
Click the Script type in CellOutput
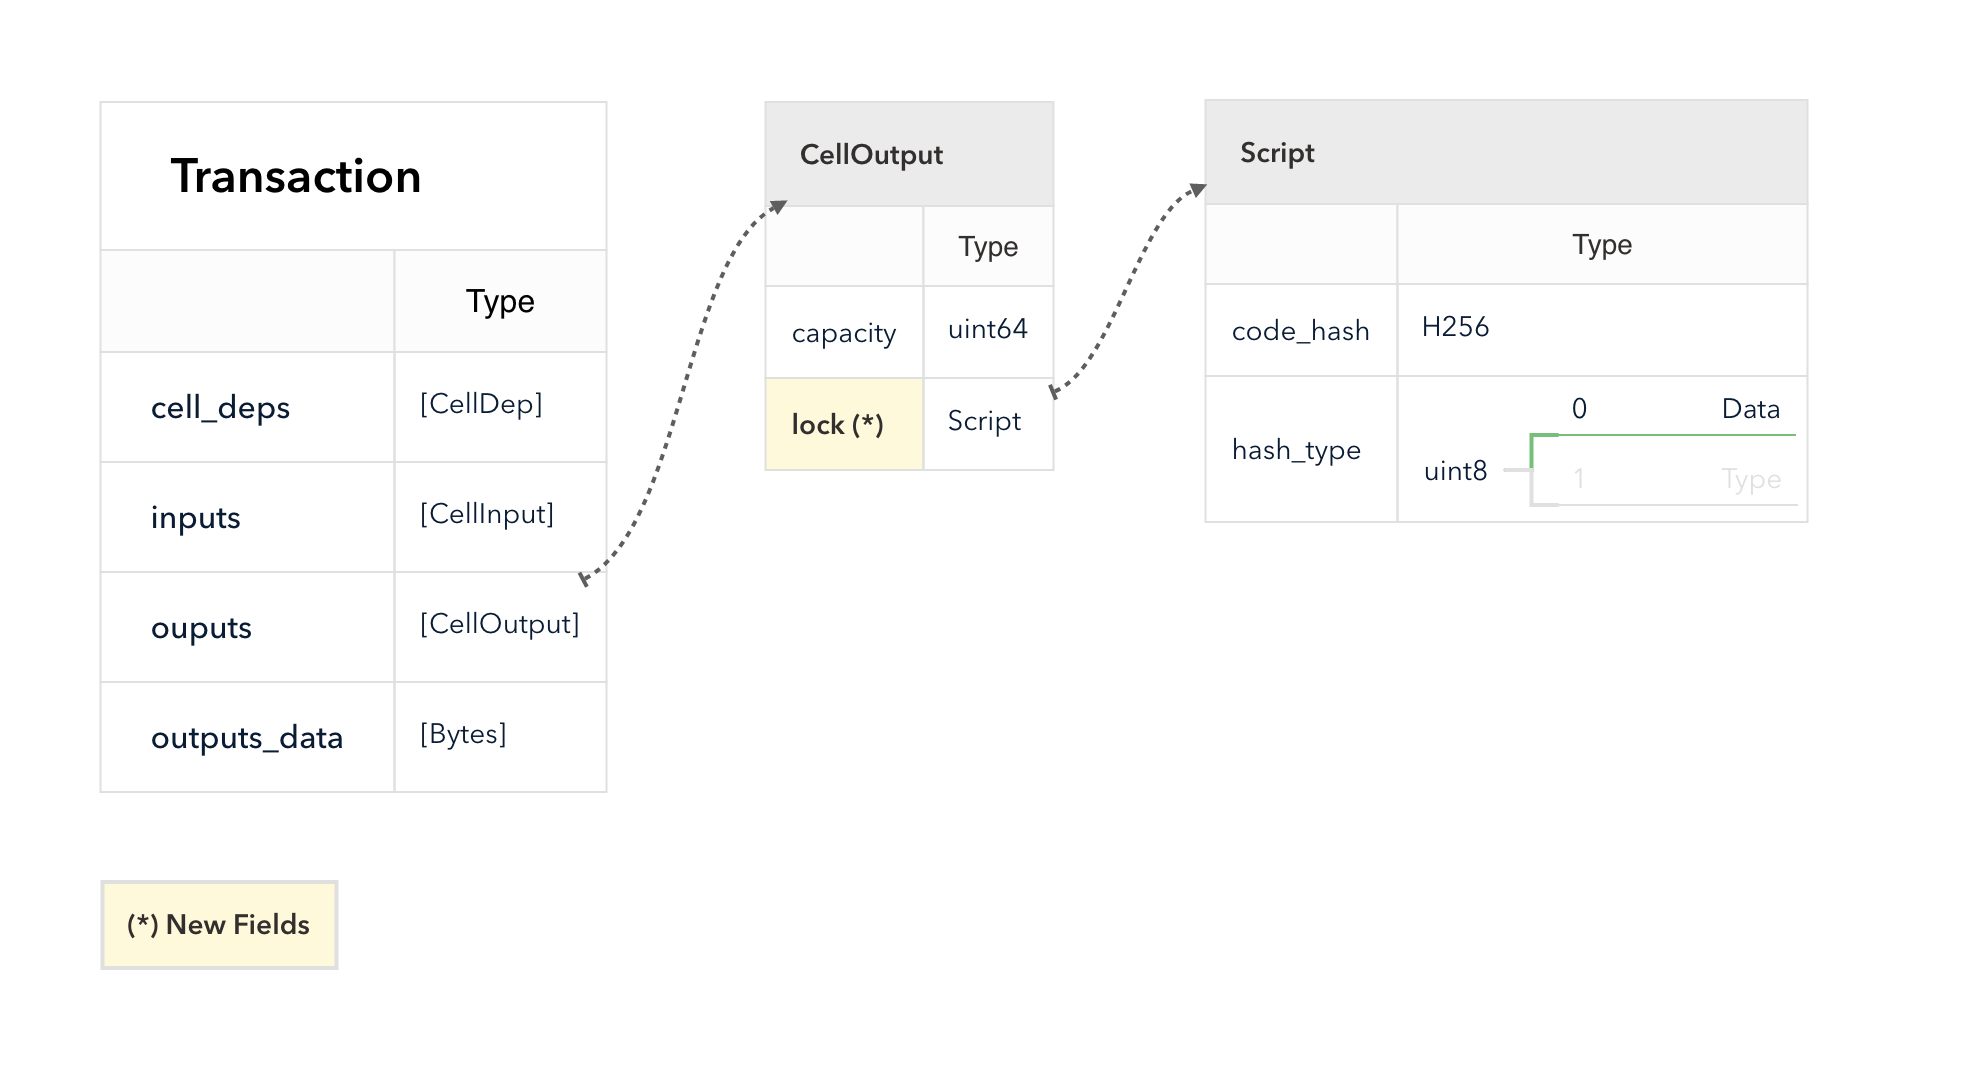point(984,421)
